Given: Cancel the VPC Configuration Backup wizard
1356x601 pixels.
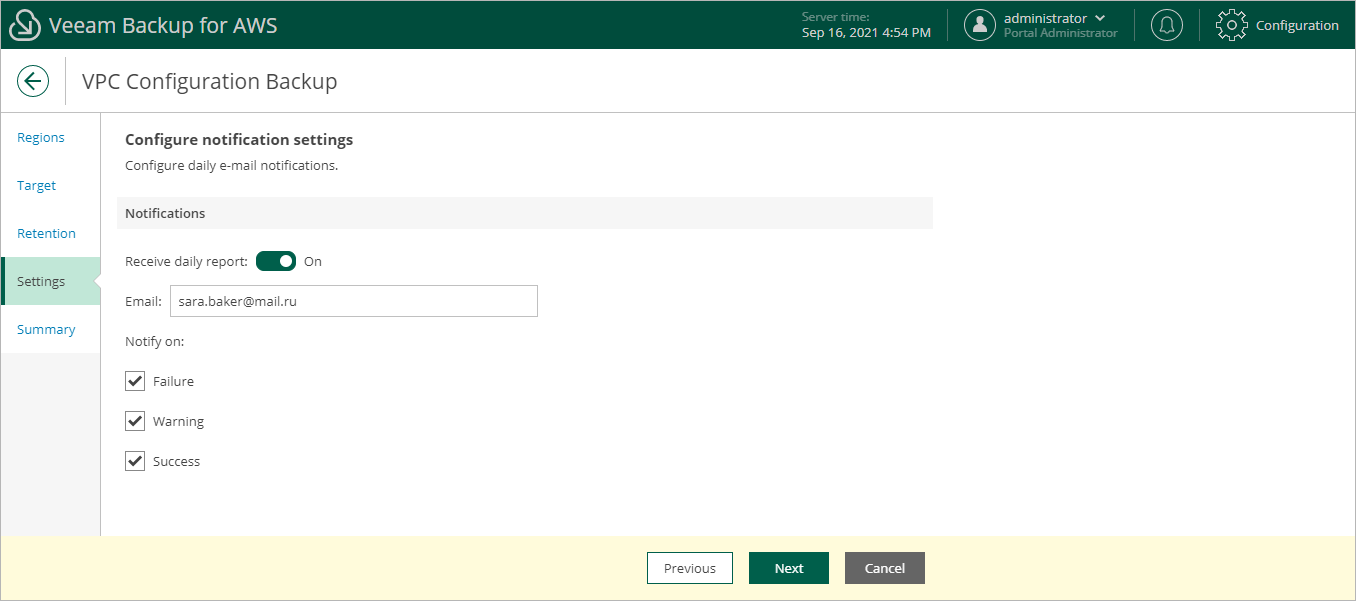Looking at the screenshot, I should [884, 568].
